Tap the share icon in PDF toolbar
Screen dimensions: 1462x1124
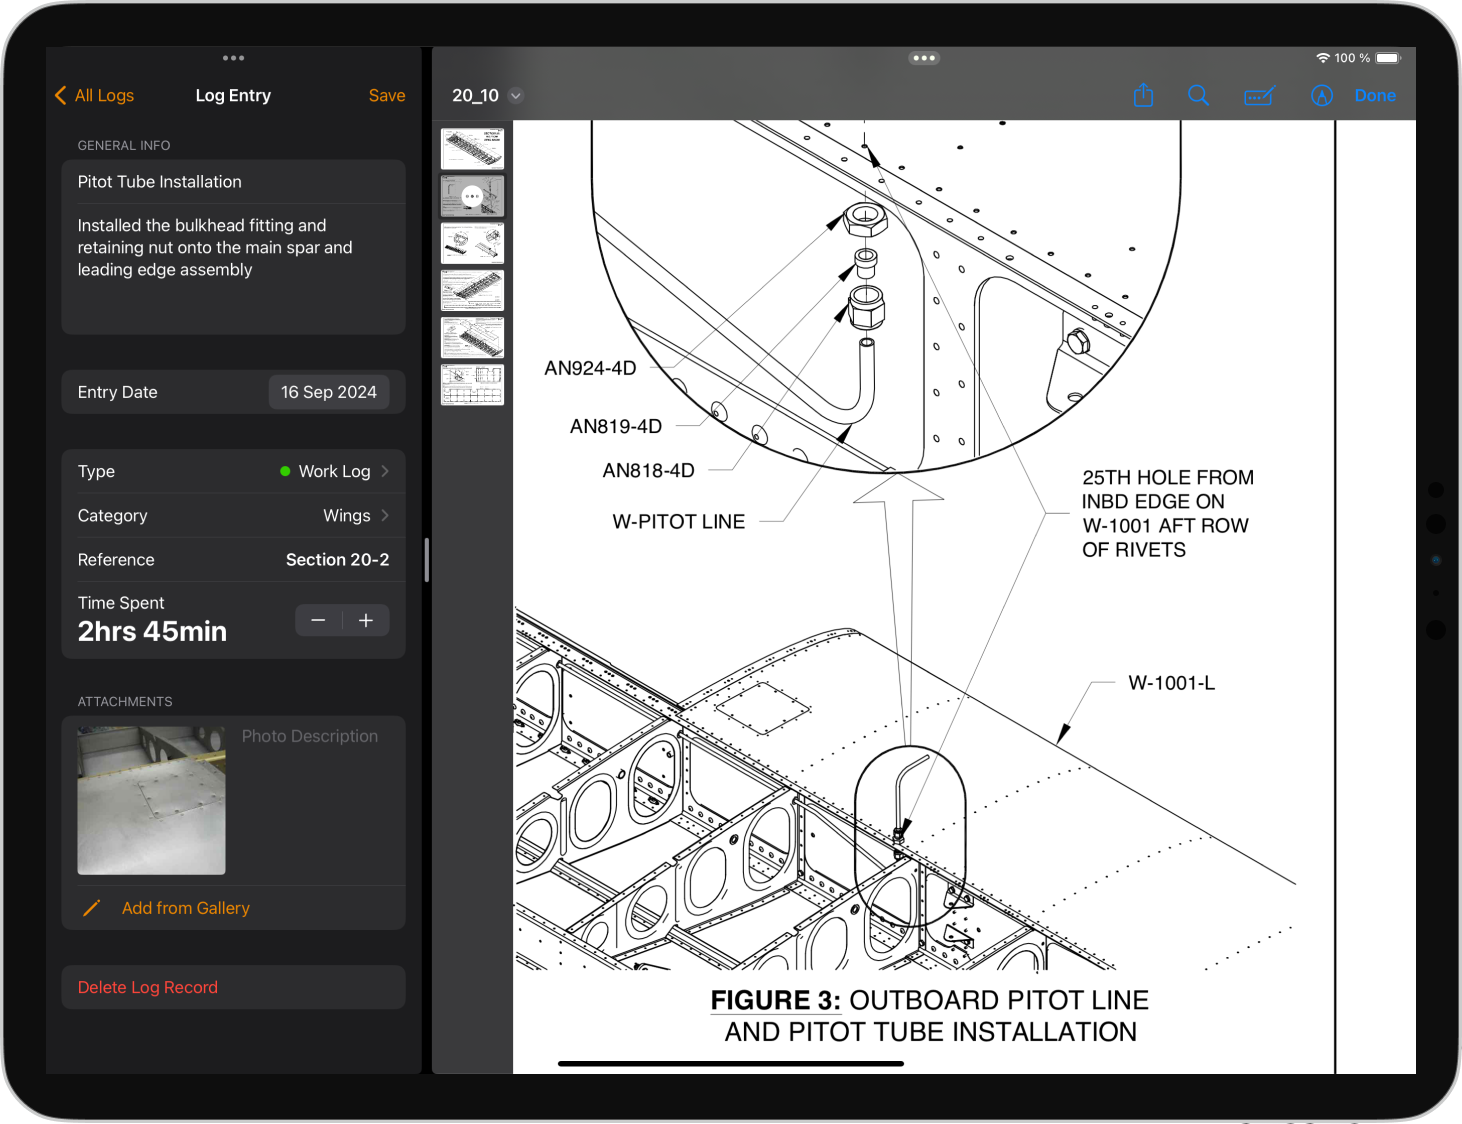coord(1143,96)
